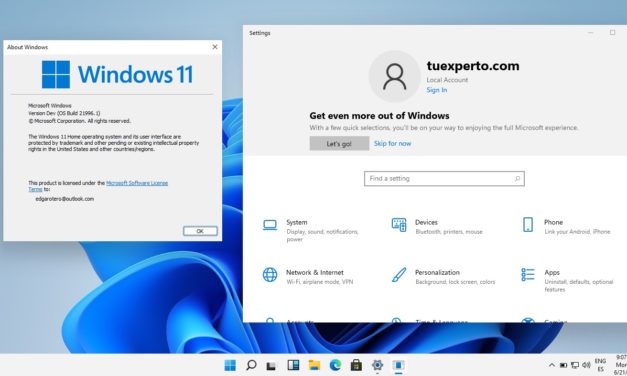Click OK in the About Windows dialog
The image size is (627, 376).
click(200, 231)
